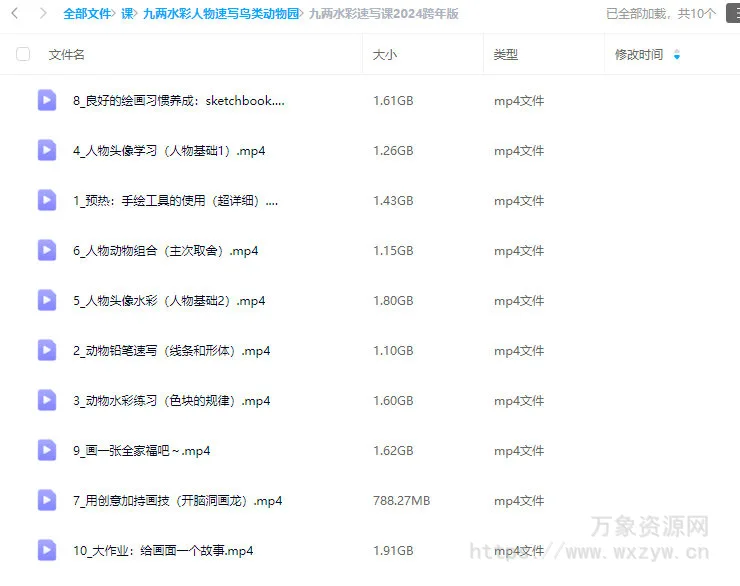Image resolution: width=740 pixels, height=586 pixels.
Task: Click the video icon for 2_动物铅笔速写
Action: [x=47, y=350]
